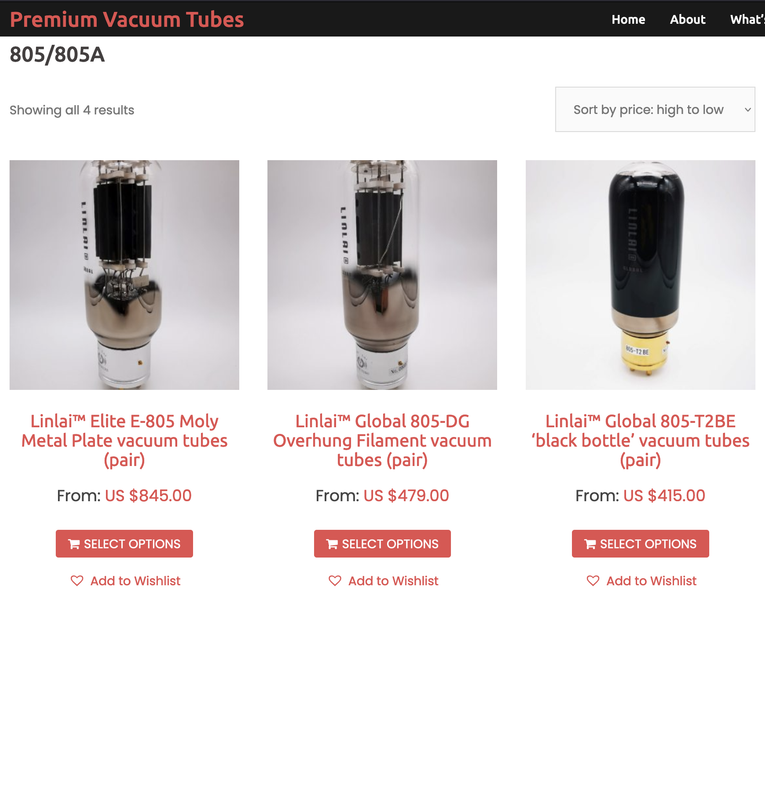Click Select Options for the $845.00 tubes

[125, 544]
